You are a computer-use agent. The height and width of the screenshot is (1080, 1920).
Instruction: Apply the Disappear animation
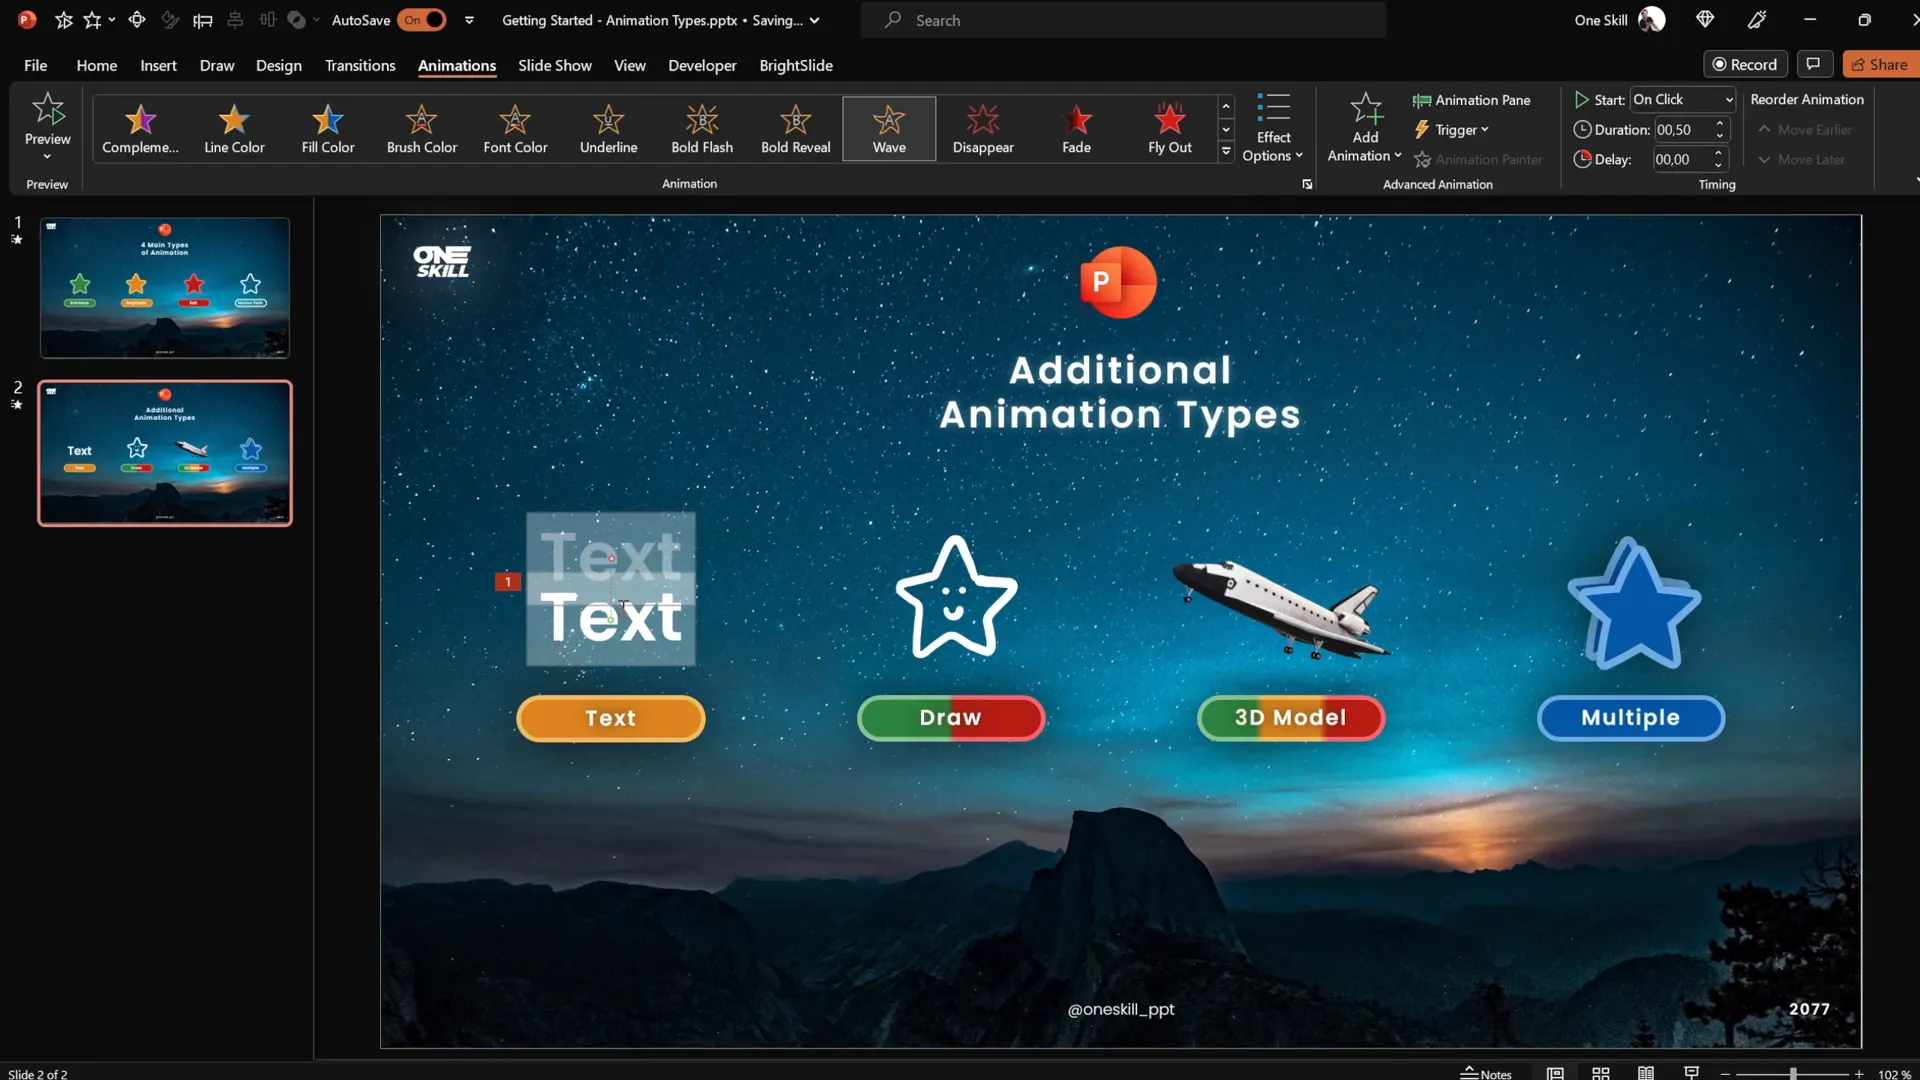[982, 128]
